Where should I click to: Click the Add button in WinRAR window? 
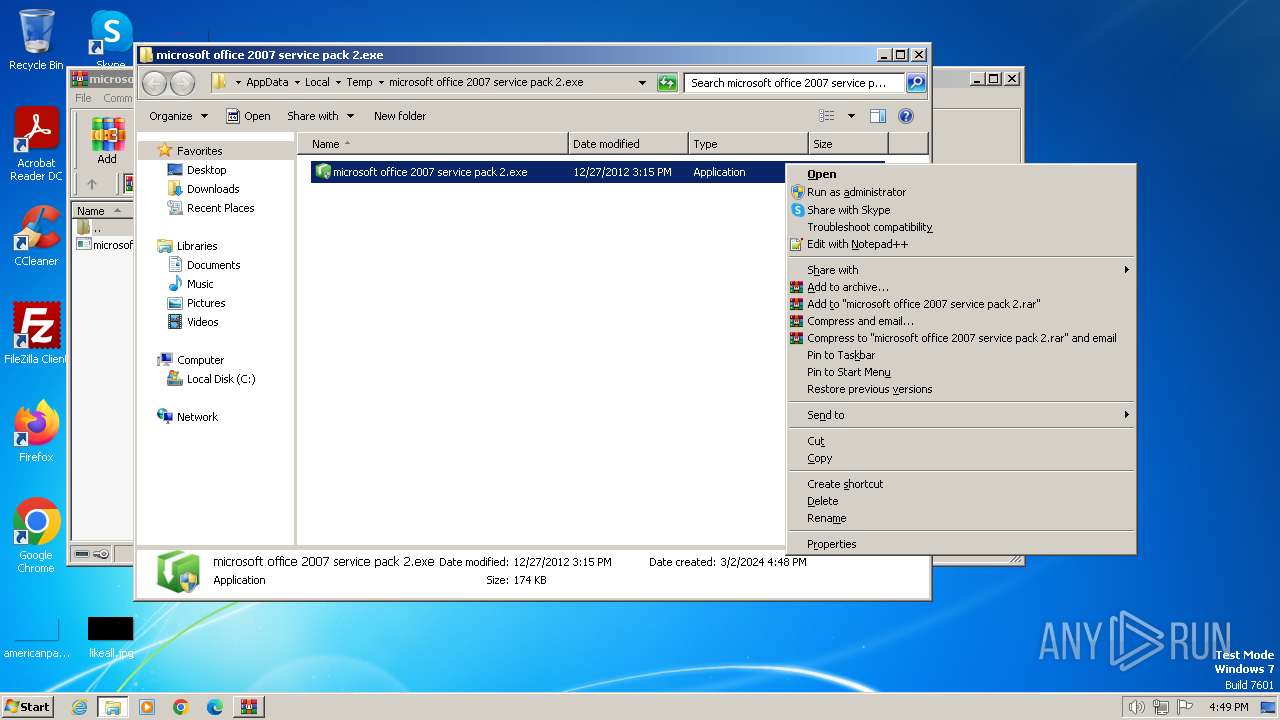107,141
